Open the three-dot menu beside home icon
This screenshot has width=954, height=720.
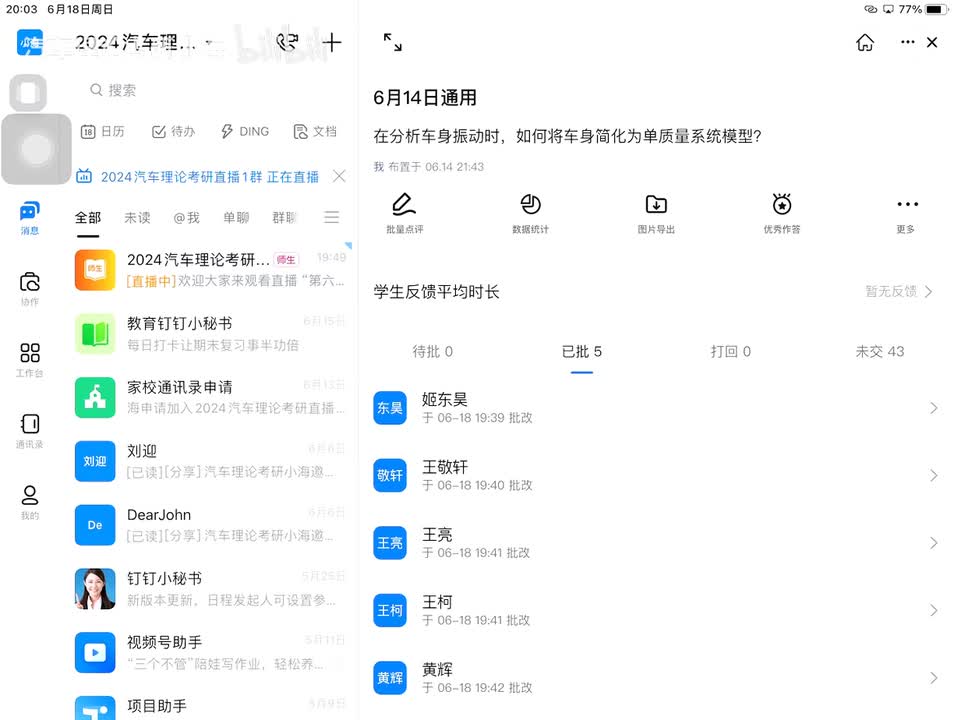pos(907,42)
